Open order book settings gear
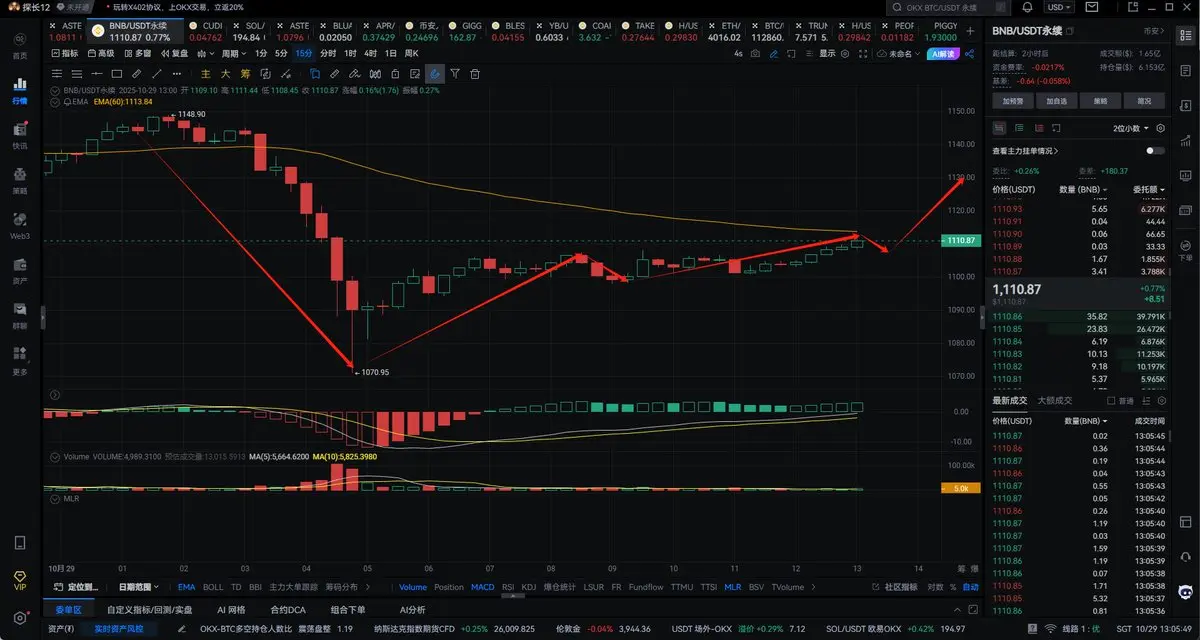 click(x=1161, y=128)
